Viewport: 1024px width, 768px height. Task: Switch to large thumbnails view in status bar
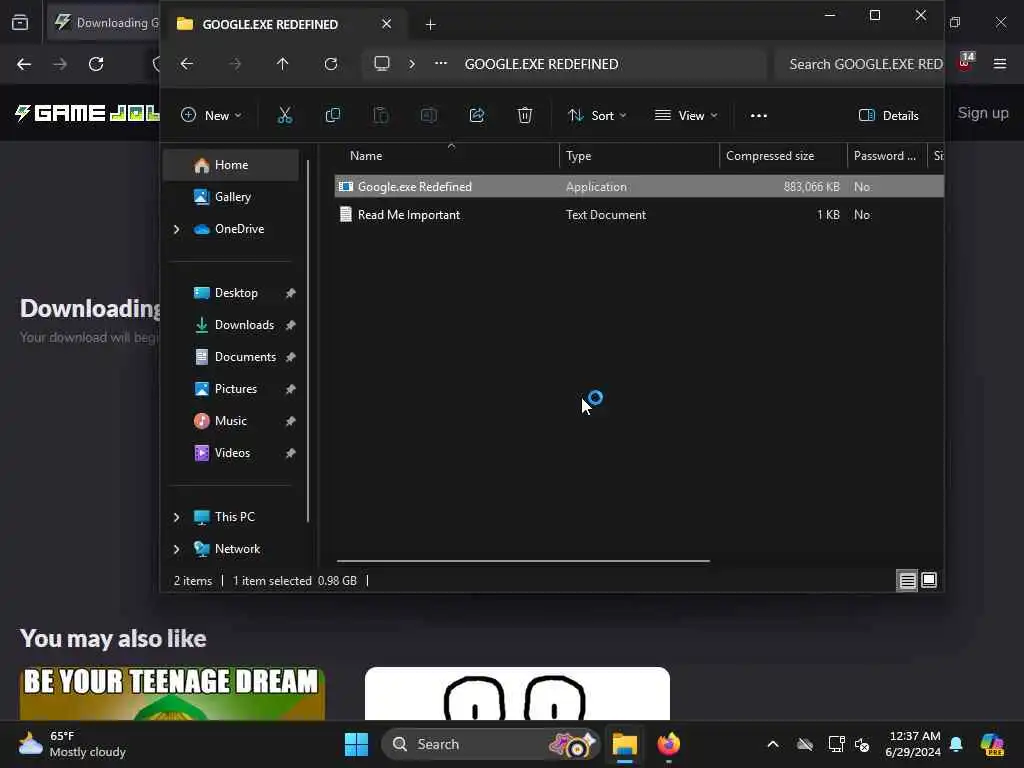click(929, 580)
